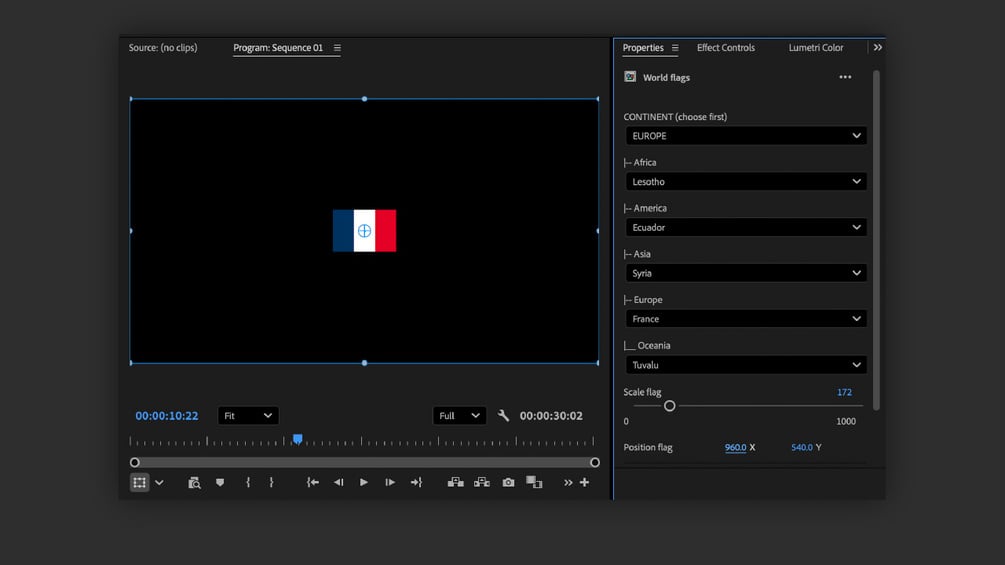Click the bottom-center transform handle
This screenshot has height=565, width=1005.
364,363
